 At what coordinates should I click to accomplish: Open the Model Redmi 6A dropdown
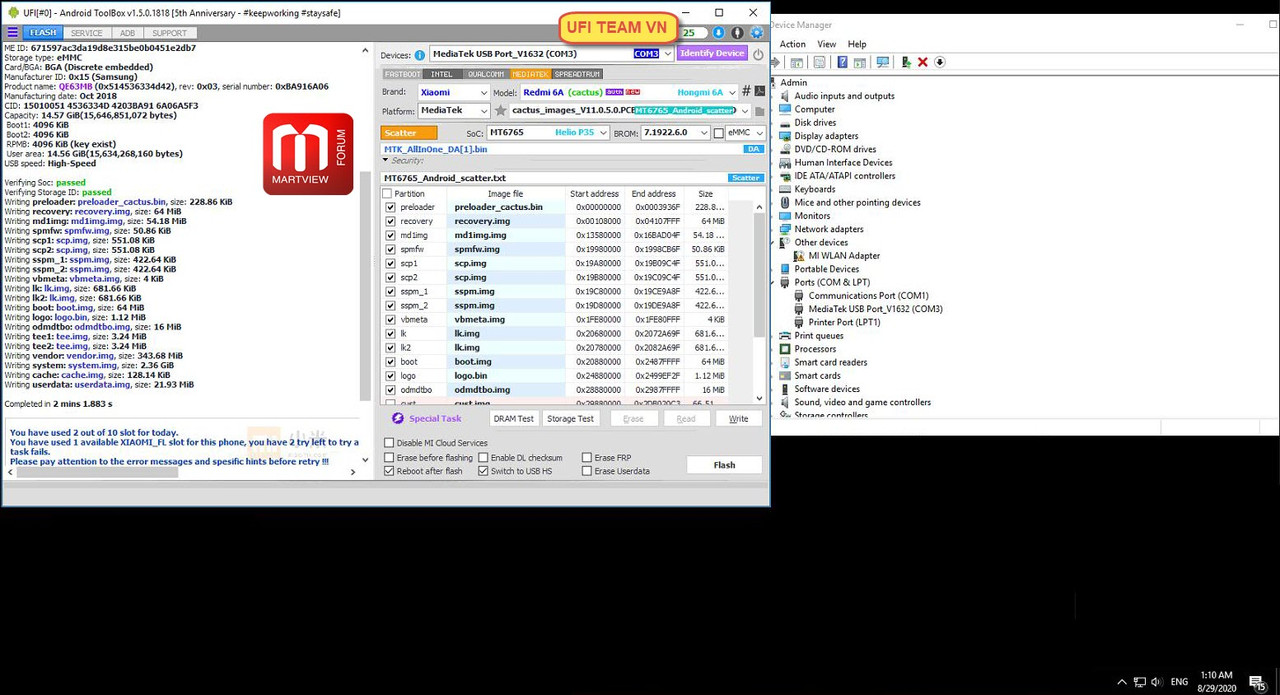[x=733, y=92]
